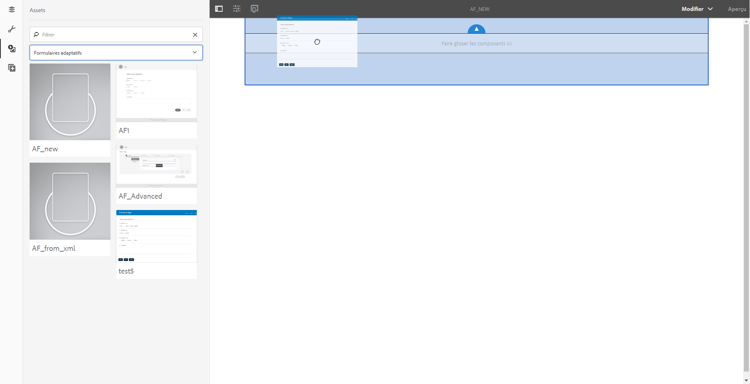Click the Assets panel heading
This screenshot has height=384, width=750.
tap(38, 10)
